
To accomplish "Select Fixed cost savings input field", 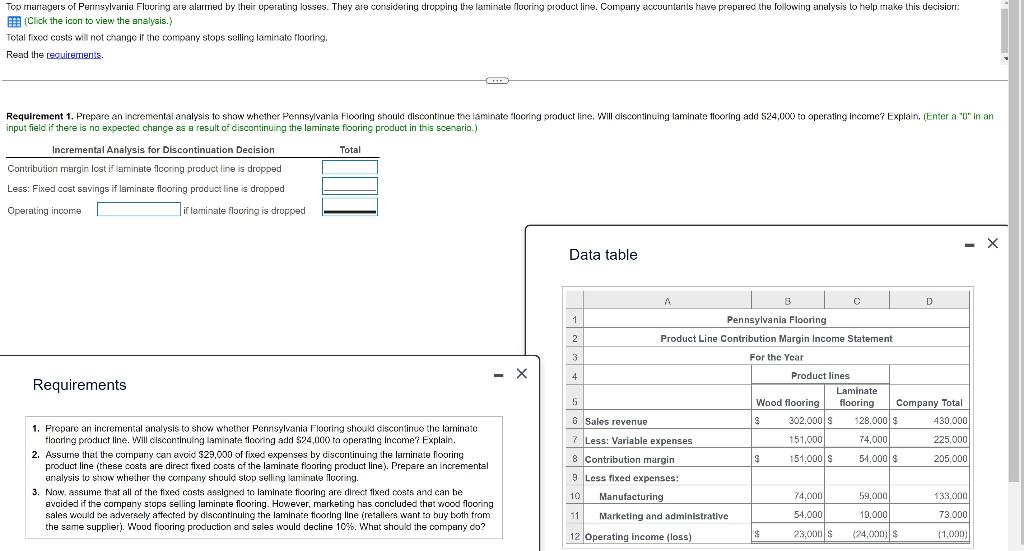I will (350, 187).
